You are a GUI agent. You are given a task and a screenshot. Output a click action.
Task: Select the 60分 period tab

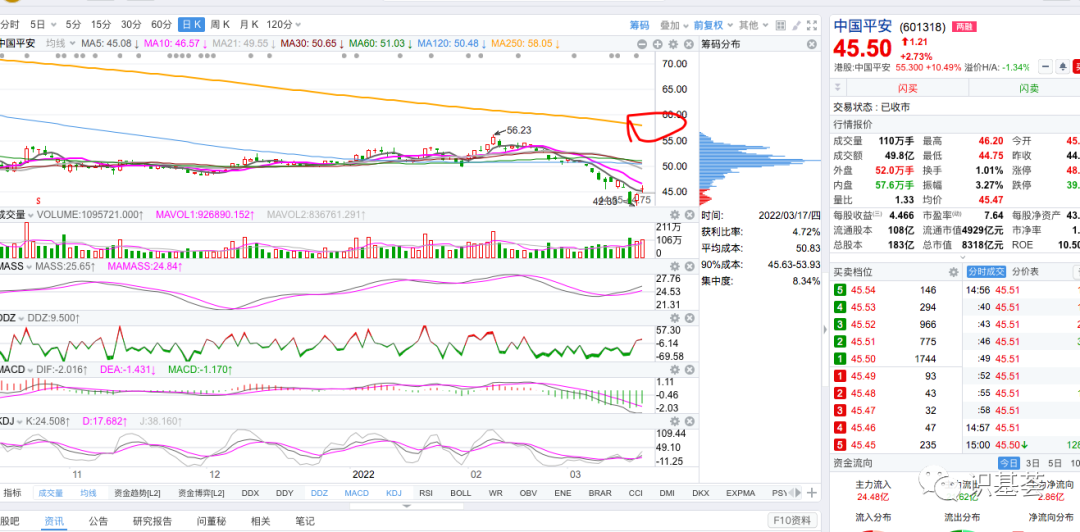tap(161, 24)
